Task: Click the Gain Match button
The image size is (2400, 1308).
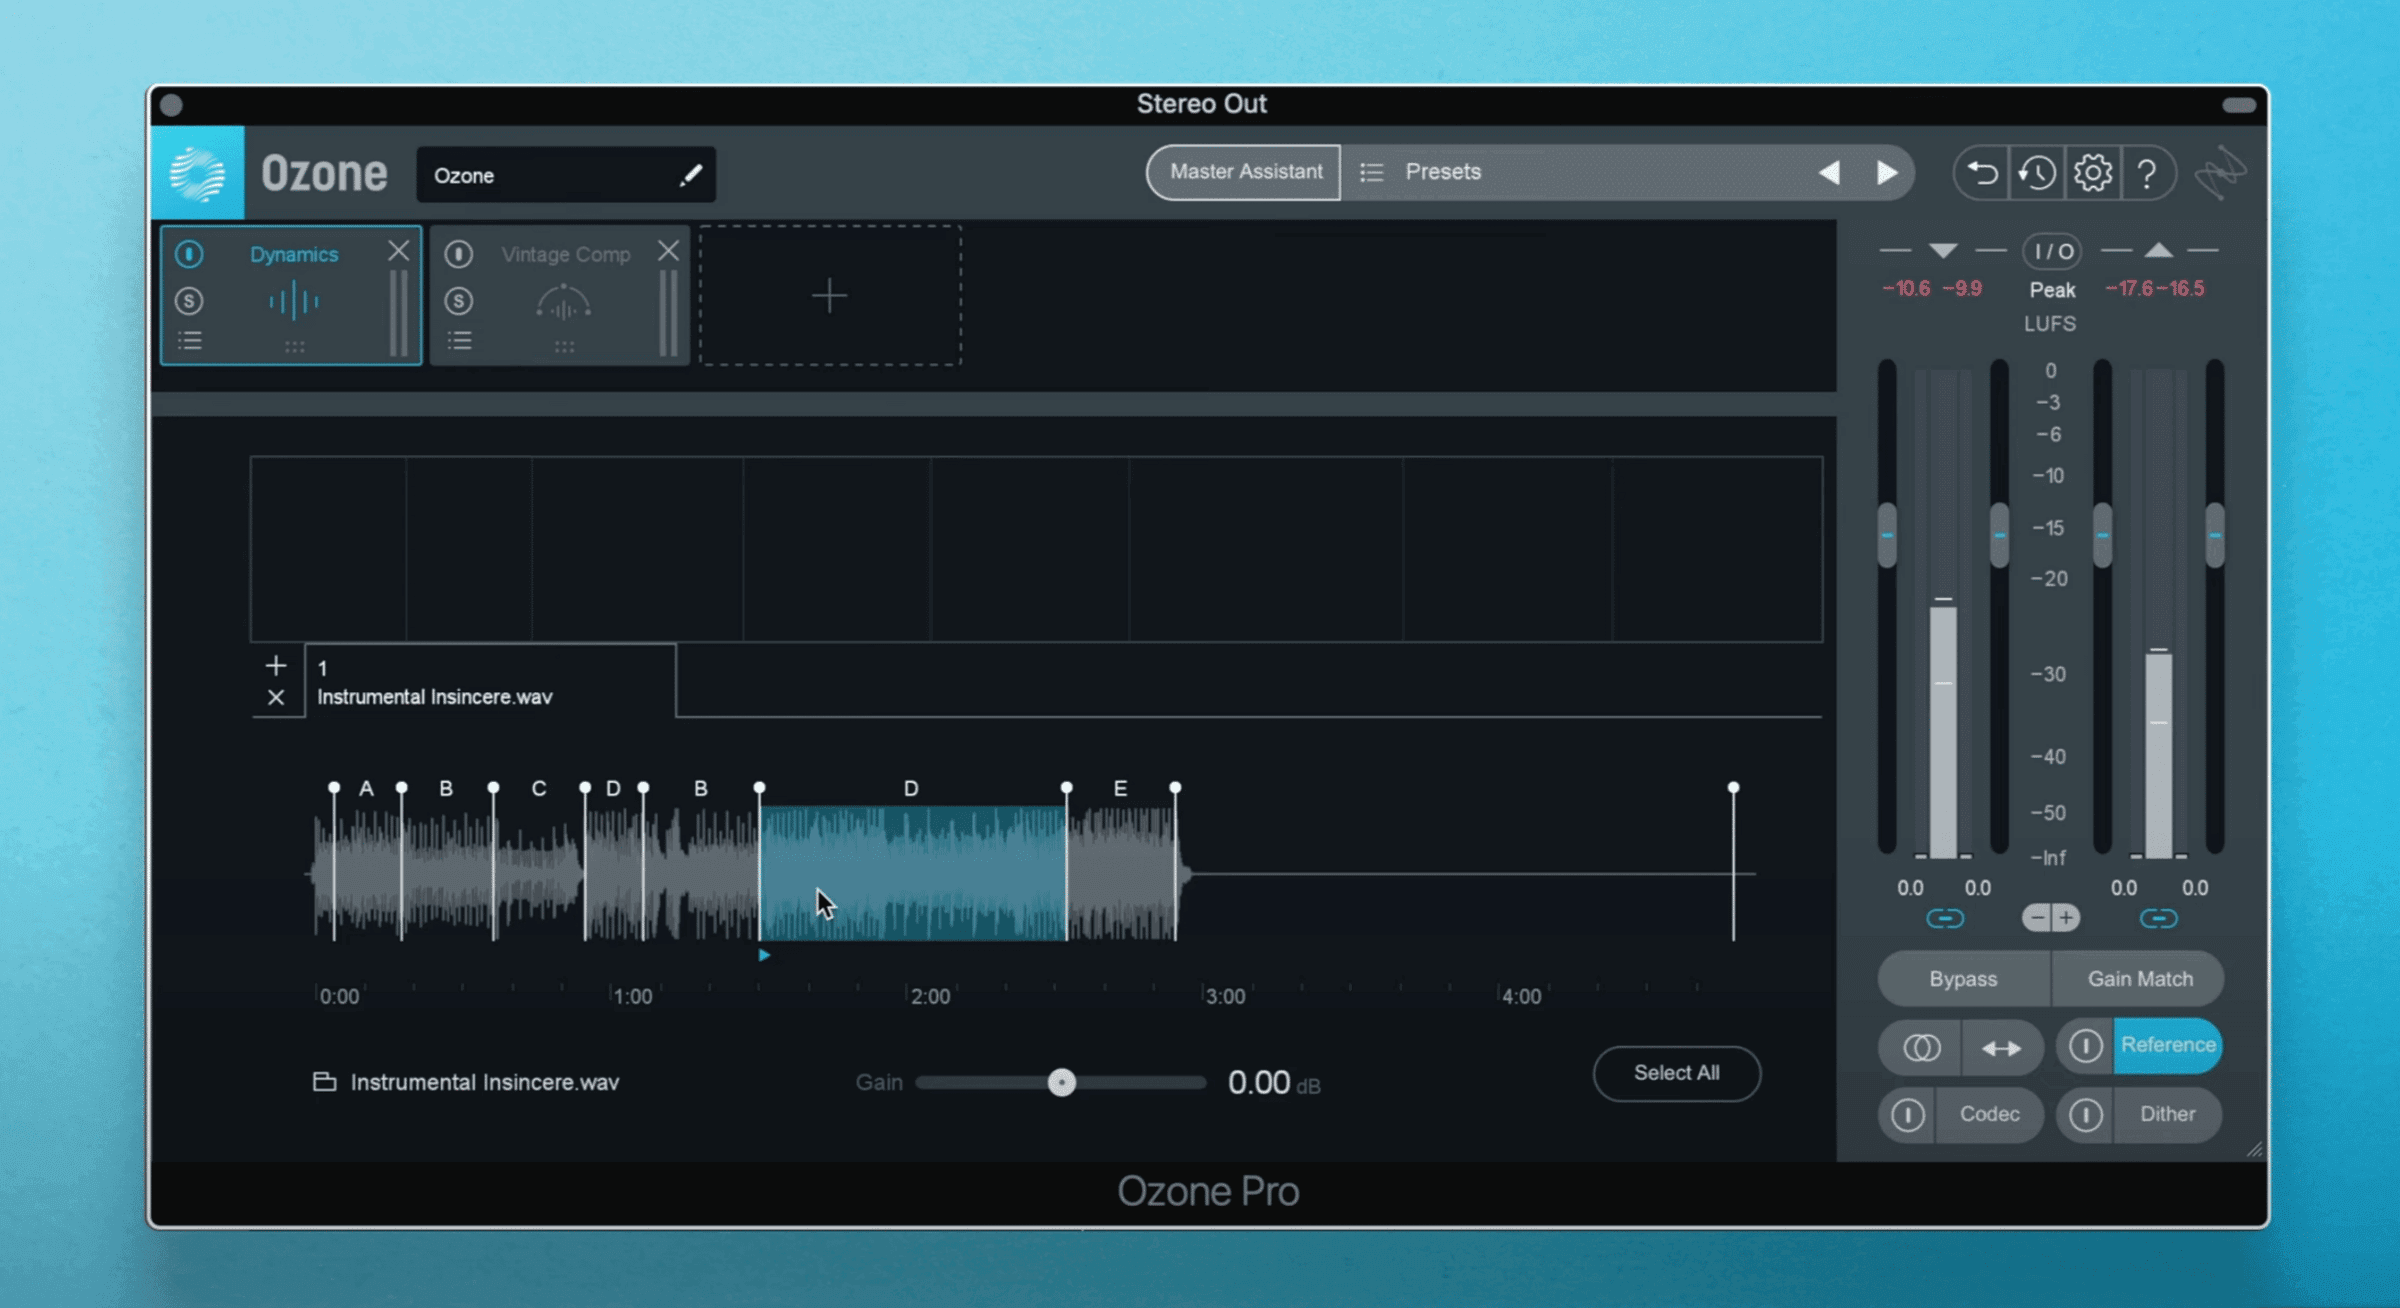Action: [x=2140, y=979]
